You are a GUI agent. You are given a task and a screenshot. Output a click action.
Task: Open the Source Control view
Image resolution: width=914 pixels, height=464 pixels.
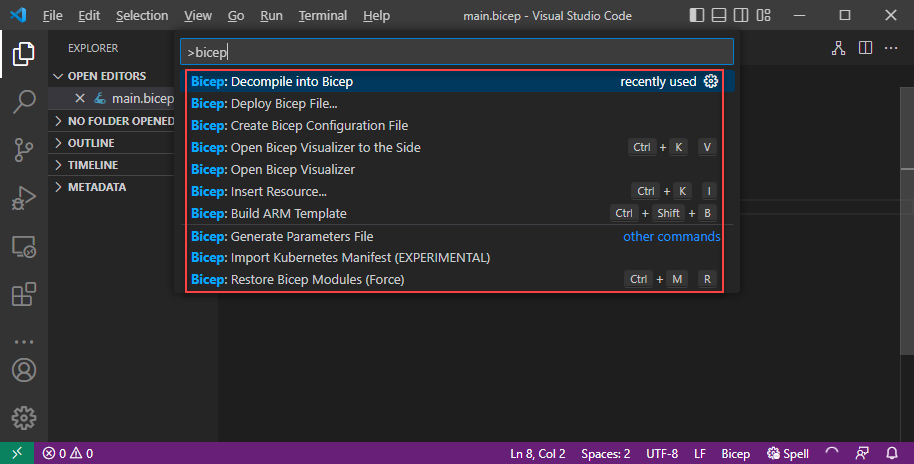point(24,149)
